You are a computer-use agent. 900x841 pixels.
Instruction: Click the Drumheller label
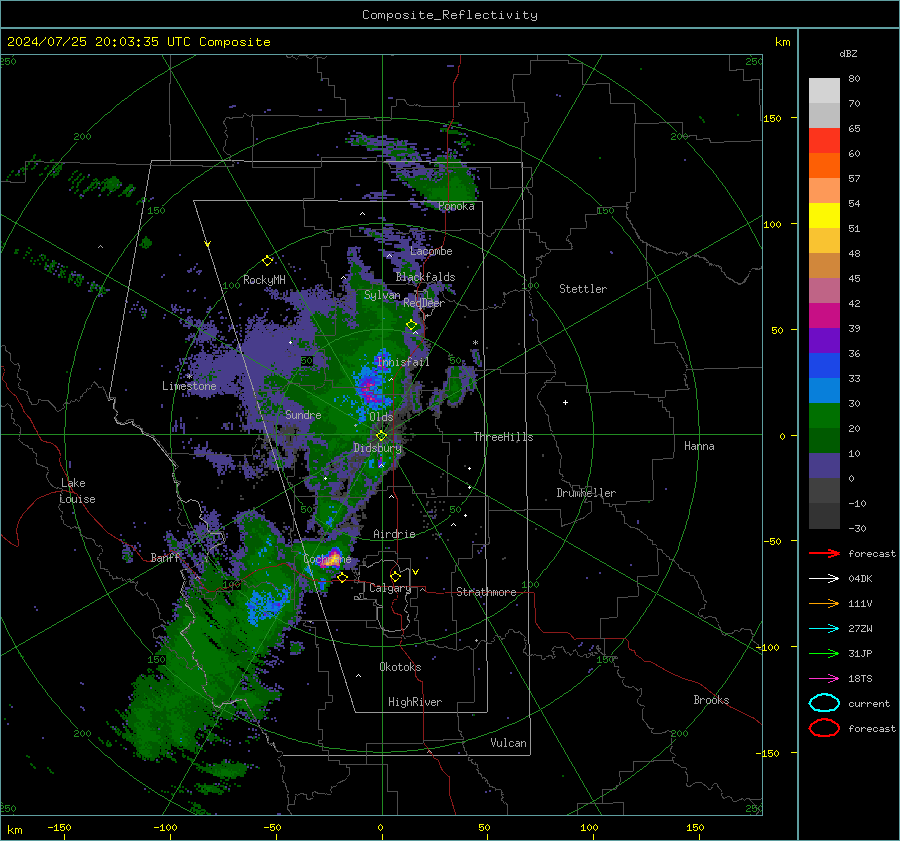click(586, 493)
